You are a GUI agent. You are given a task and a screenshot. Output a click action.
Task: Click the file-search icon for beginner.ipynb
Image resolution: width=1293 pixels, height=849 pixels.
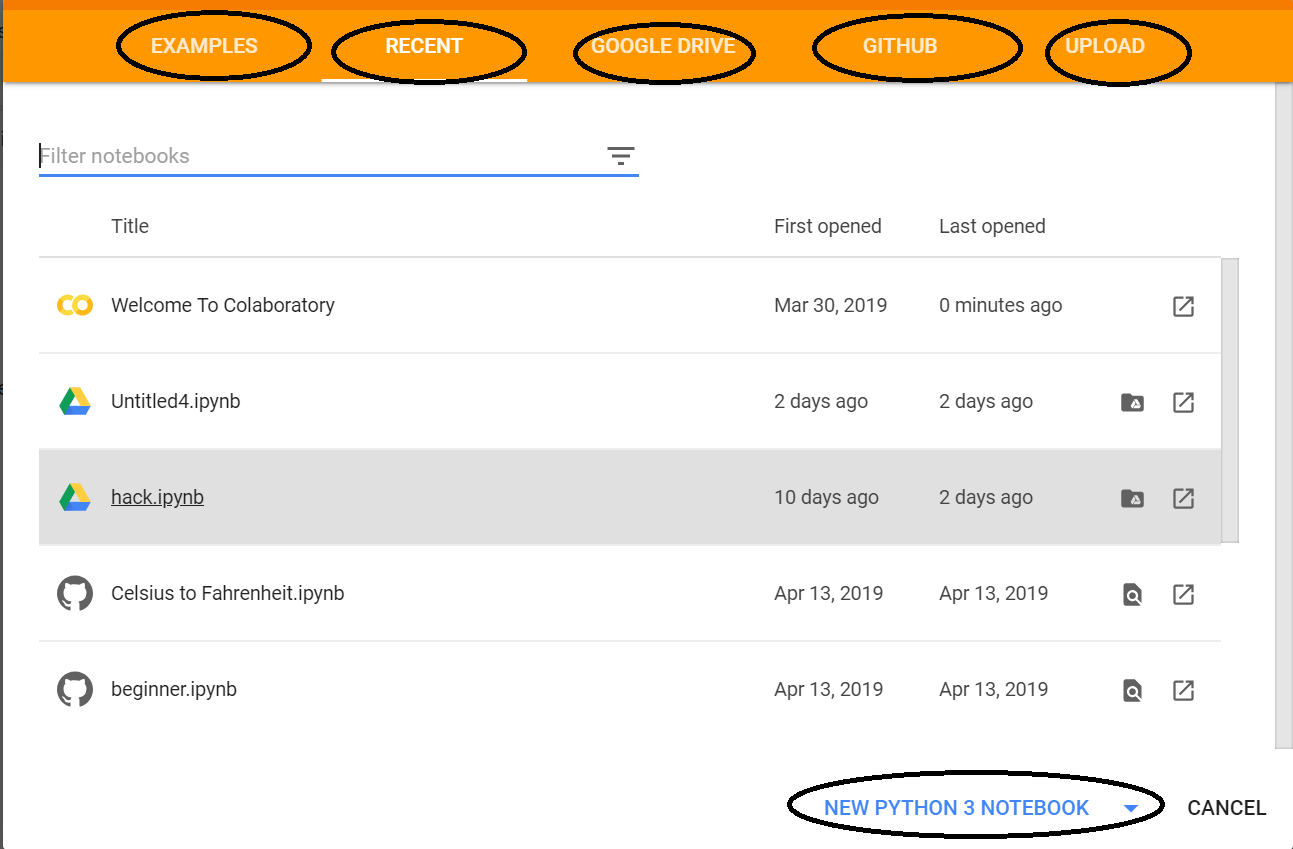[1132, 691]
